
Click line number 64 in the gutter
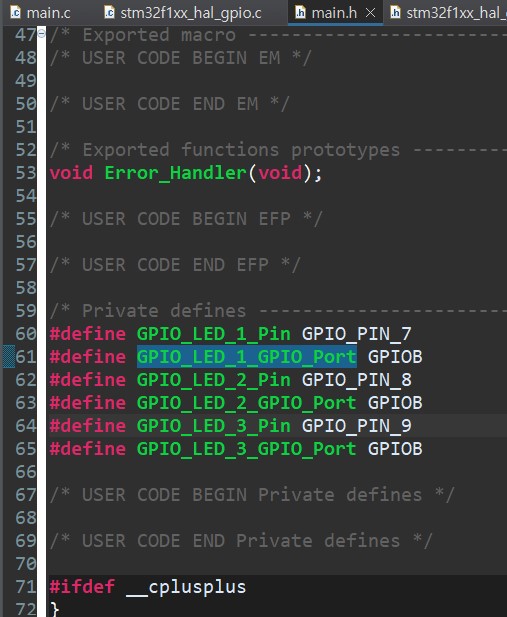pos(26,426)
